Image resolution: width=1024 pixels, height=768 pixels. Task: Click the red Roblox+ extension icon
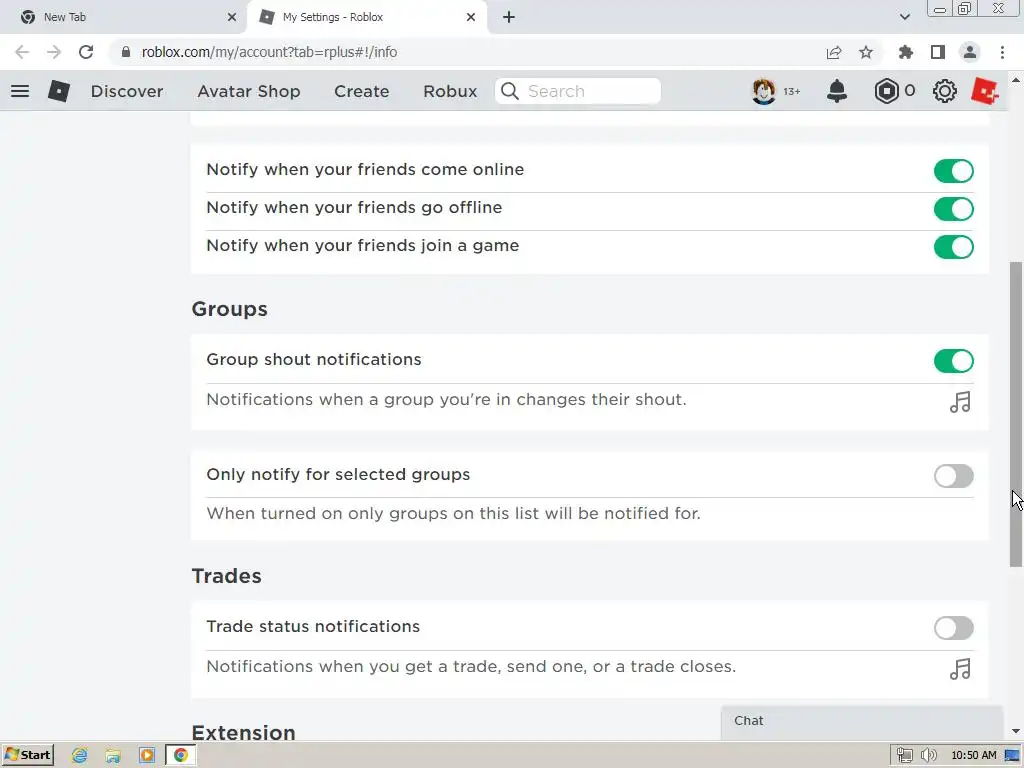[x=985, y=91]
